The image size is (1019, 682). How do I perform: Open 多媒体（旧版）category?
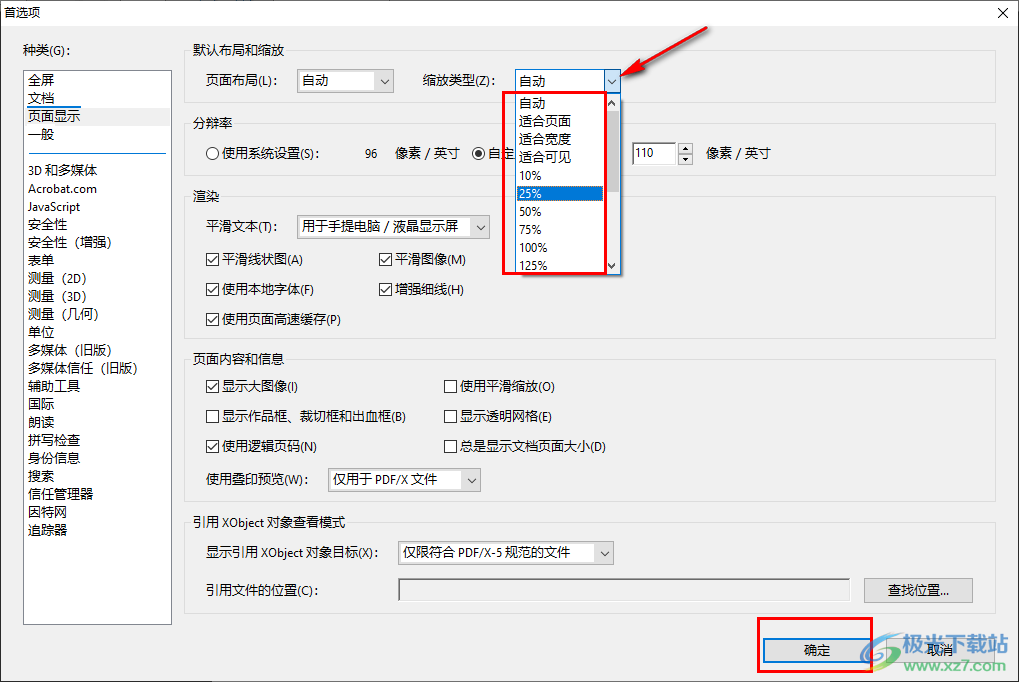click(x=70, y=350)
